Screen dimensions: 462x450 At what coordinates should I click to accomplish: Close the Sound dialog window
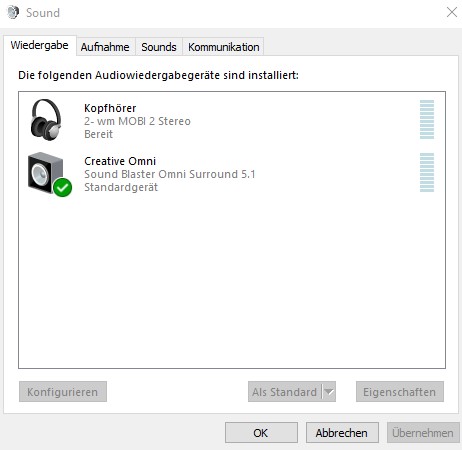pos(452,12)
